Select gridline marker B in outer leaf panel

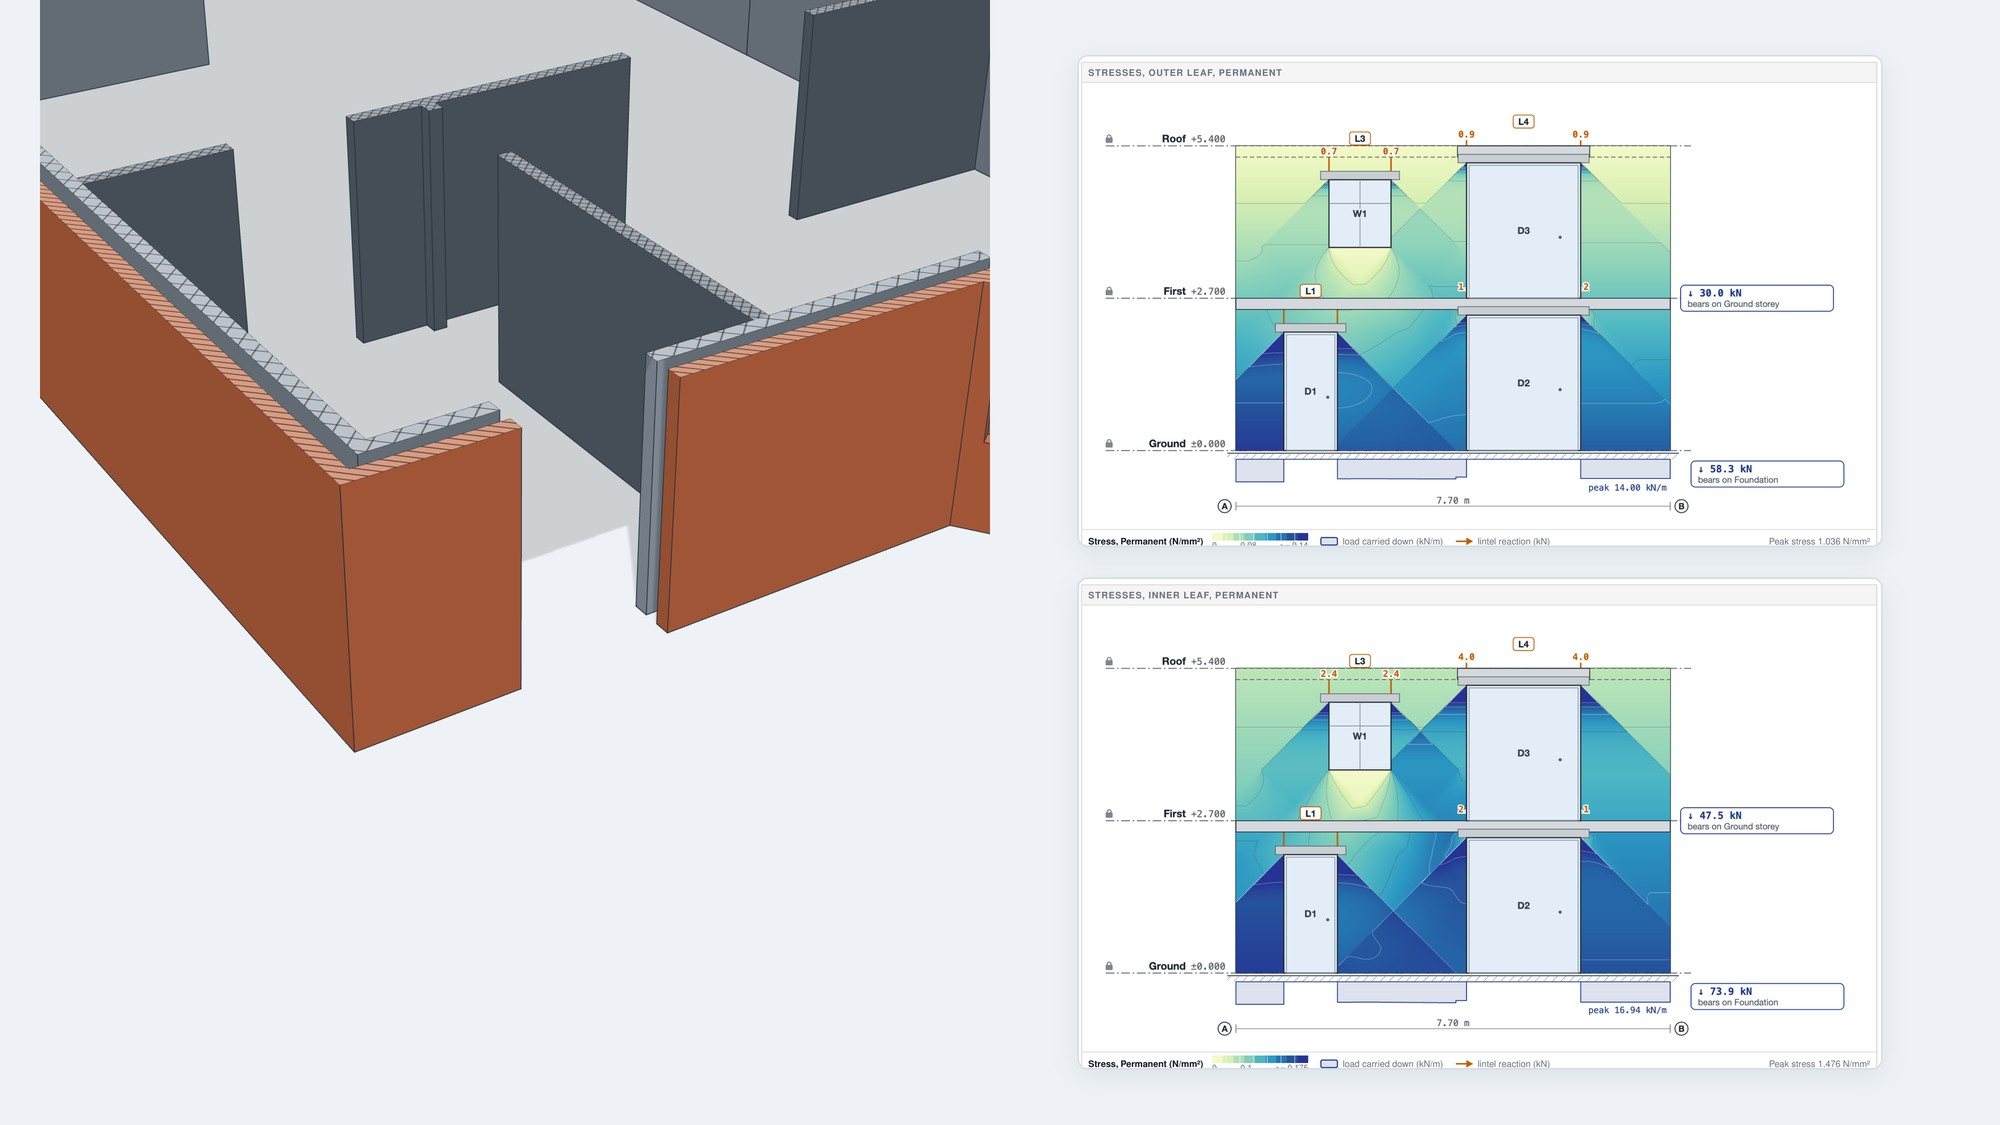click(x=1681, y=506)
